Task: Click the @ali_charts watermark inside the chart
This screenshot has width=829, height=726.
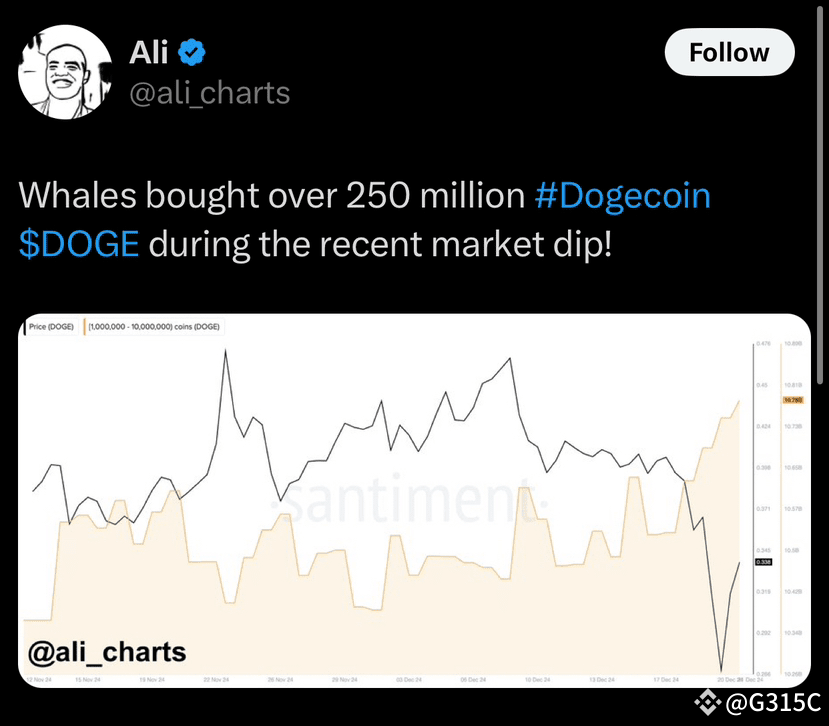Action: point(107,652)
